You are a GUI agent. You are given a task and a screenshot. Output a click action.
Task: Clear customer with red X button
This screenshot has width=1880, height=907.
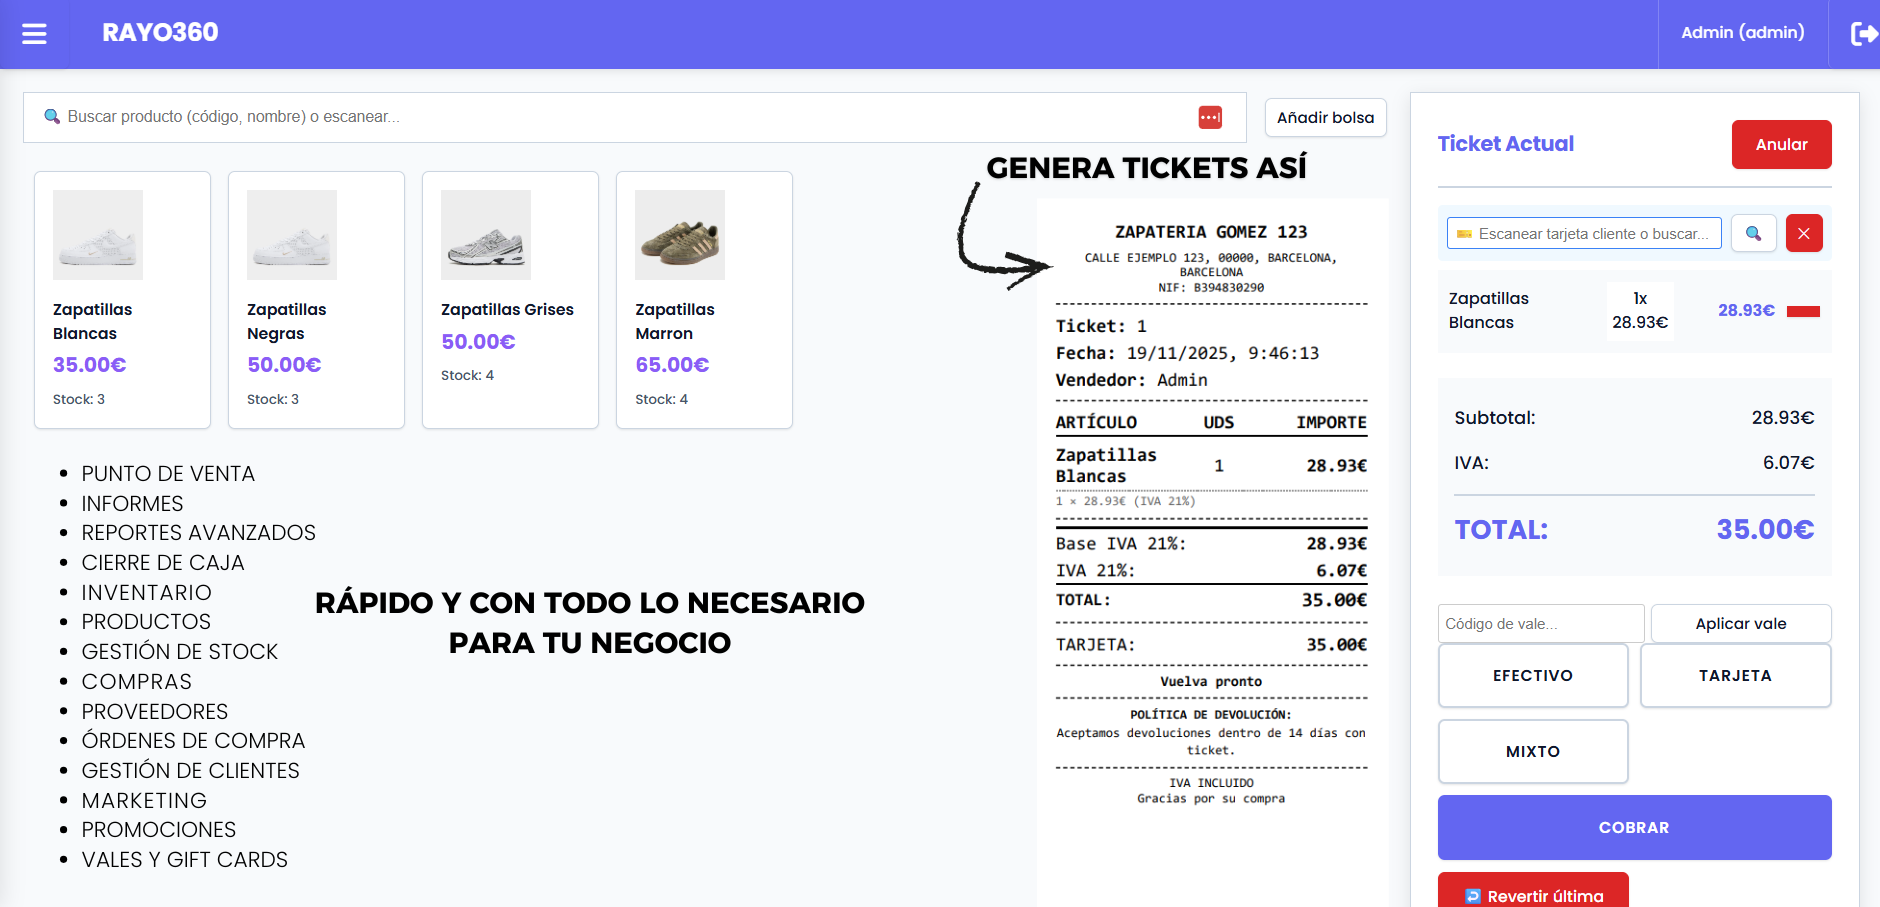[x=1804, y=233]
